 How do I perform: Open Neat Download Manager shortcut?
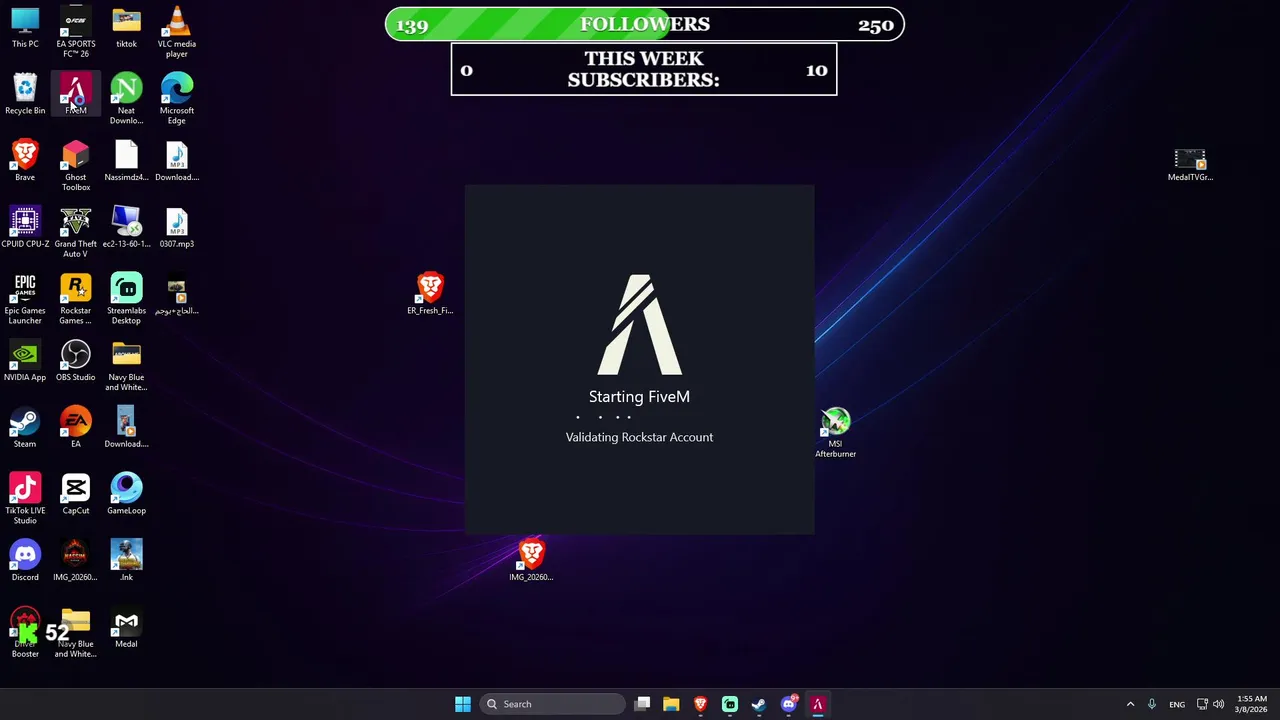(126, 99)
